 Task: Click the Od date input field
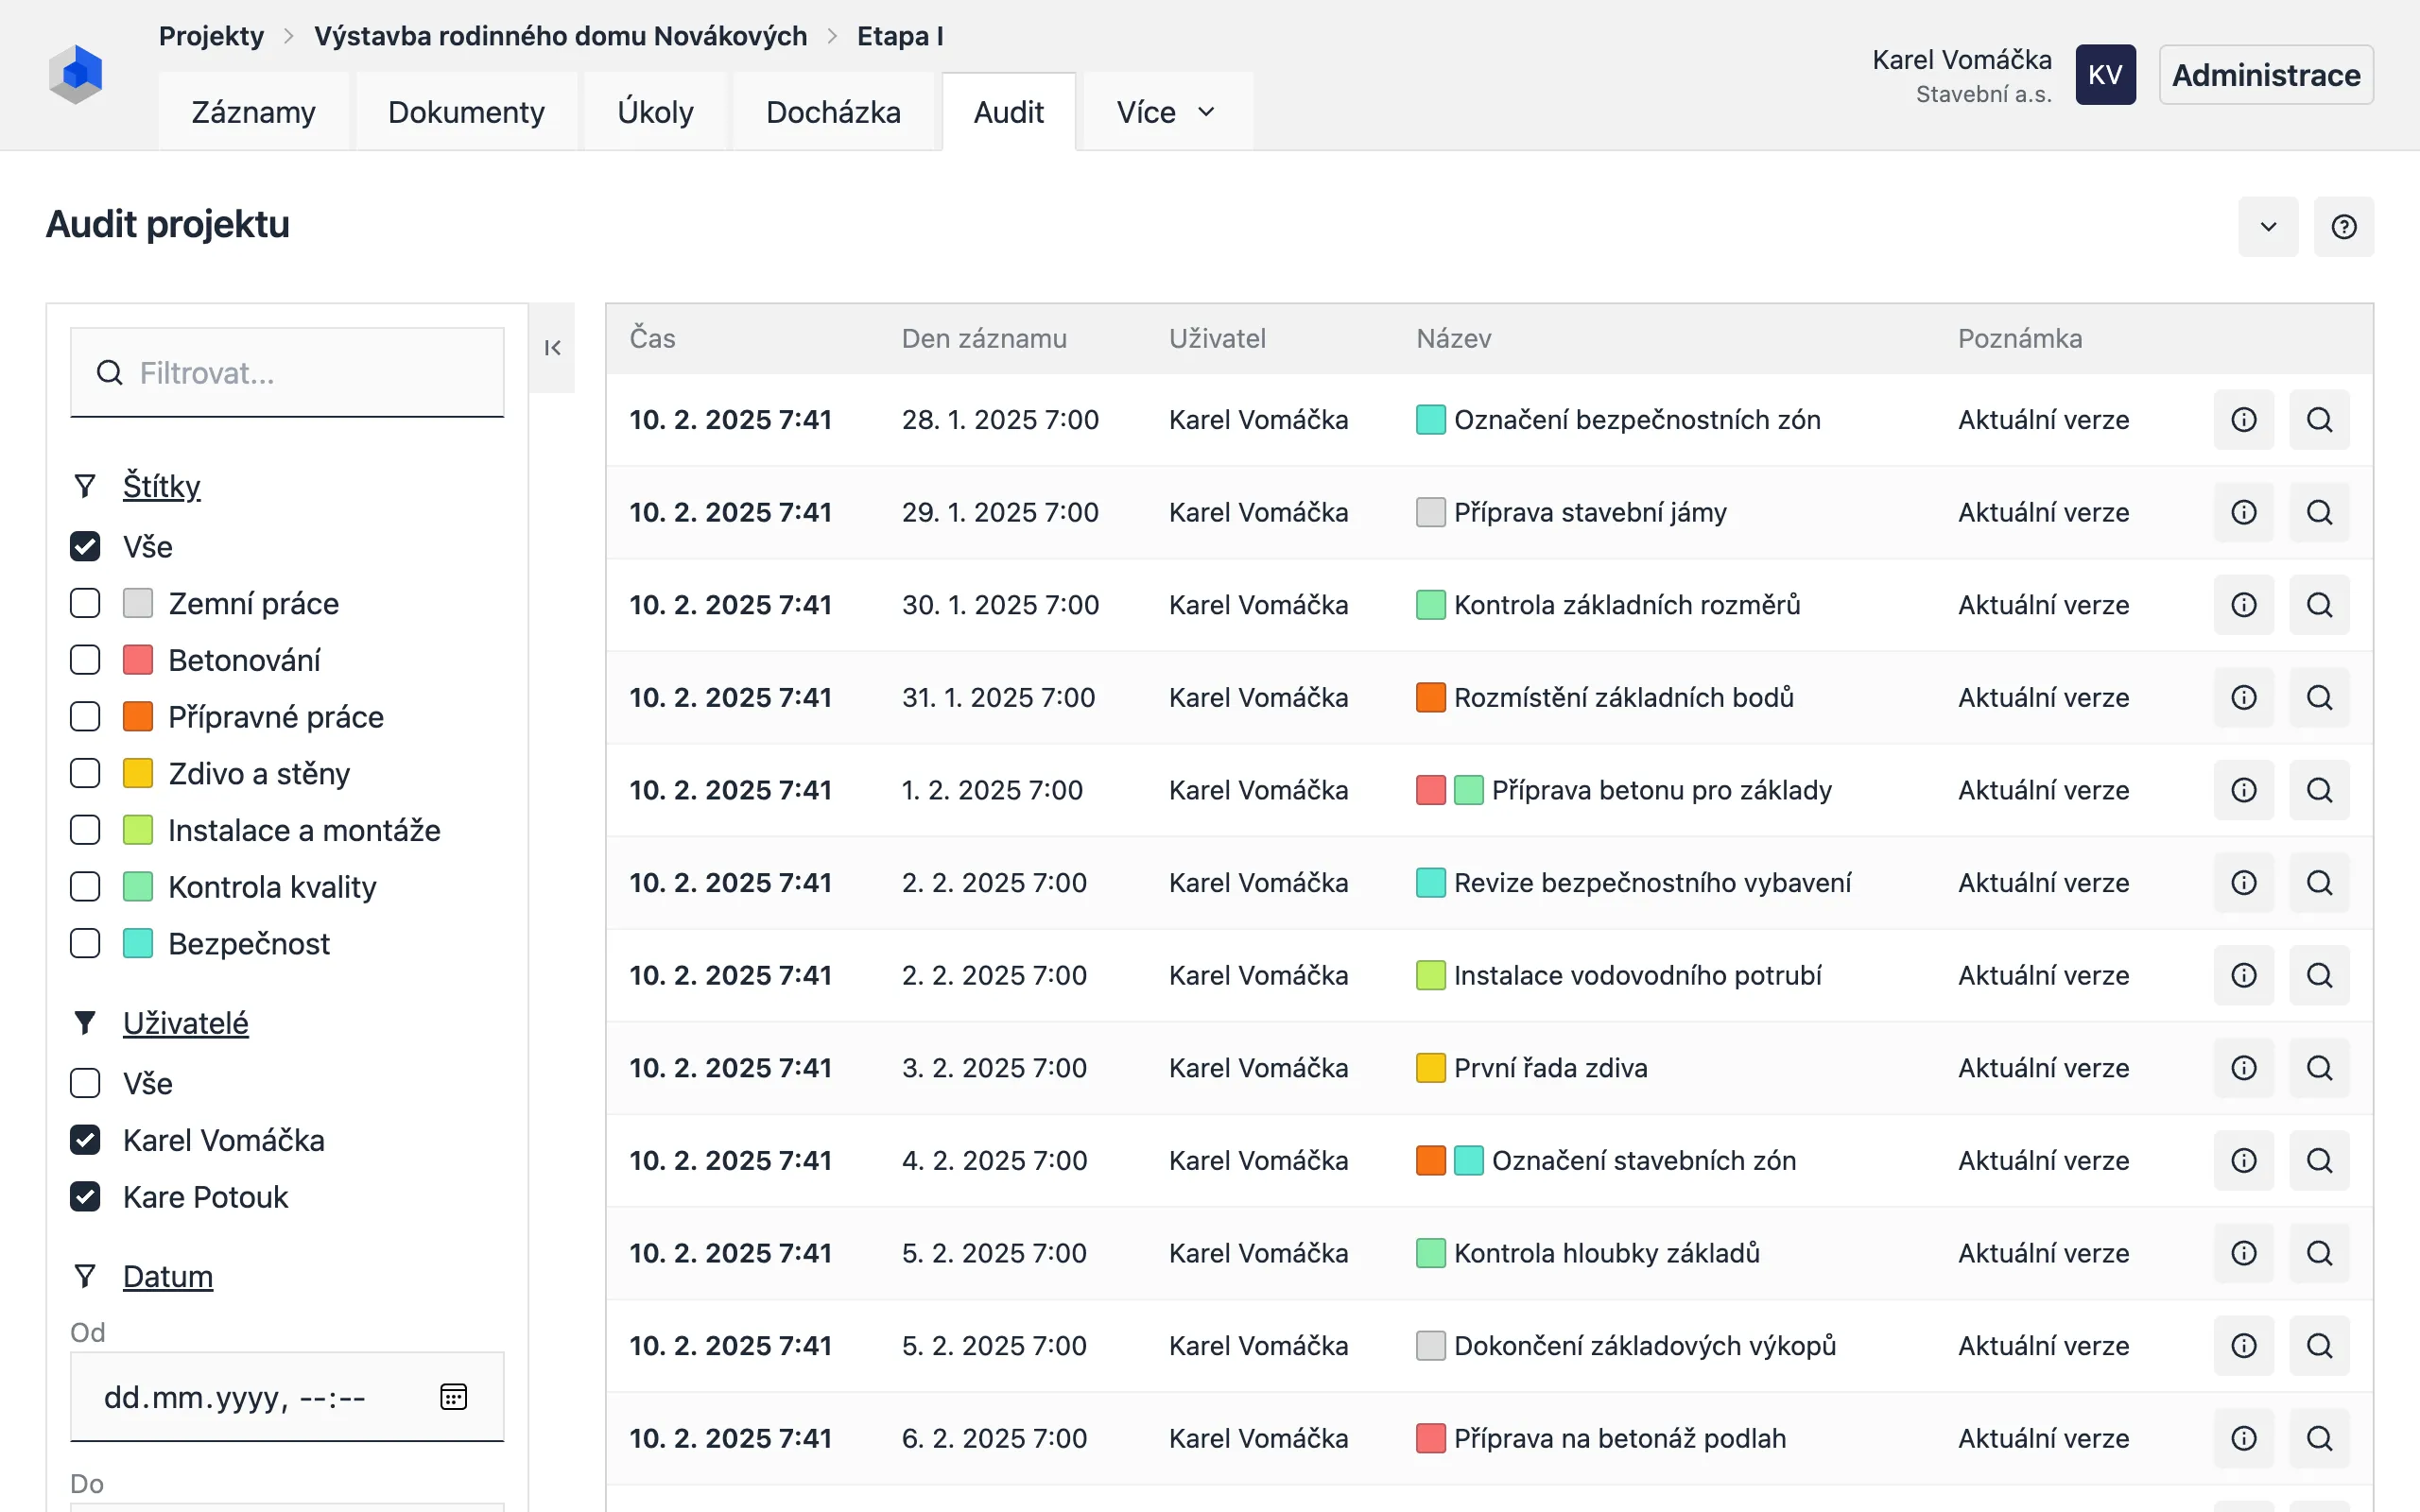[x=287, y=1397]
